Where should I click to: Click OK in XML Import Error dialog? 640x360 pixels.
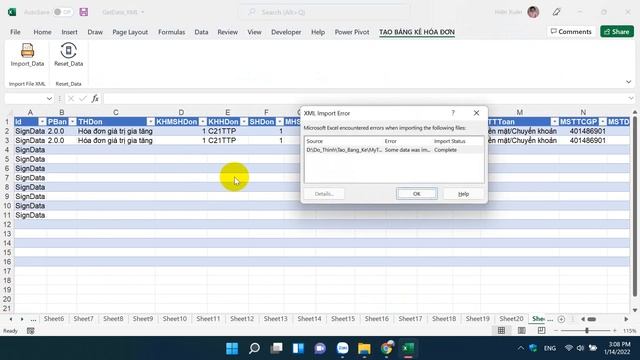[417, 193]
